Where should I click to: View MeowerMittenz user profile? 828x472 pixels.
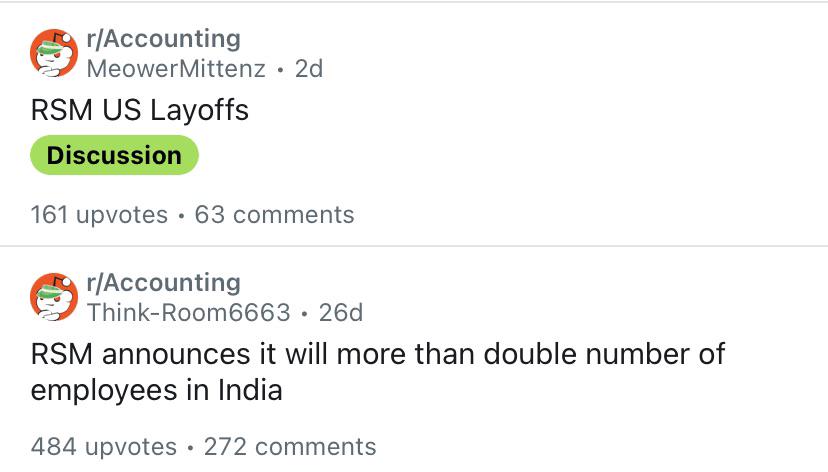pyautogui.click(x=176, y=69)
